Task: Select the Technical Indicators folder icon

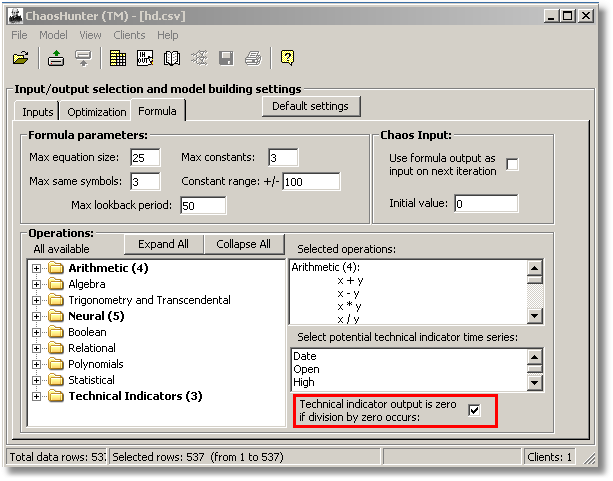Action: point(56,396)
